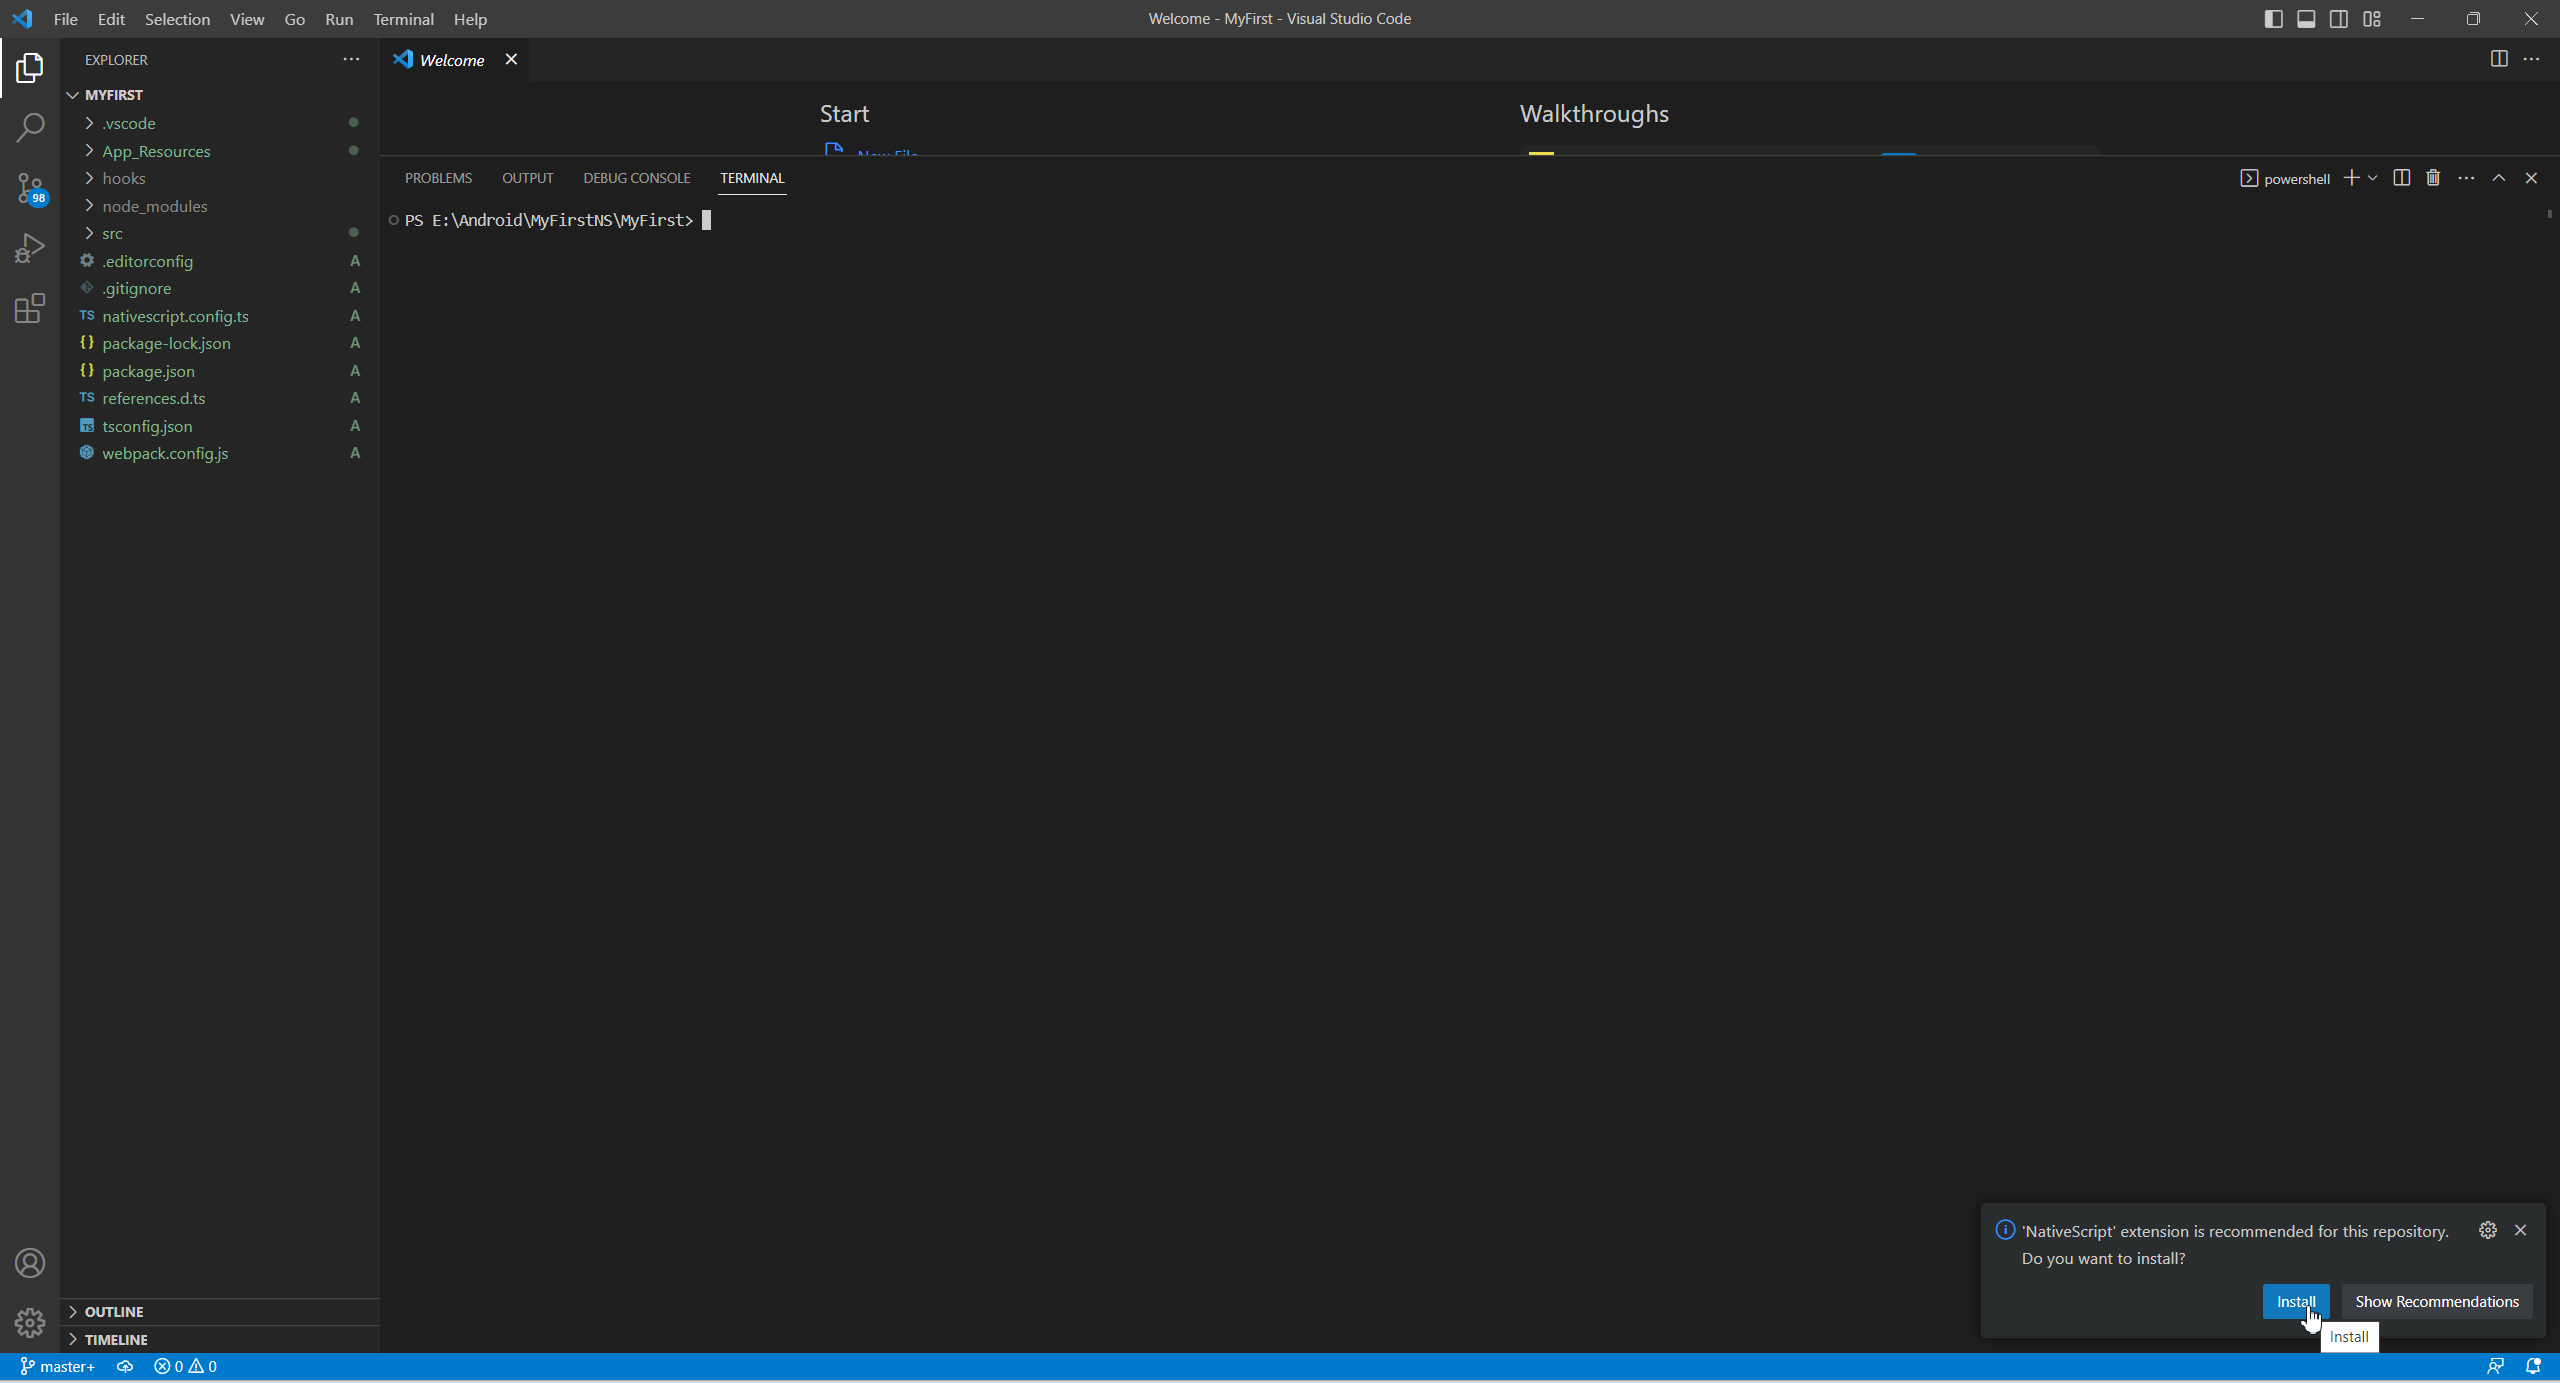2560x1383 pixels.
Task: Toggle secondary side bar layout button
Action: (2339, 19)
